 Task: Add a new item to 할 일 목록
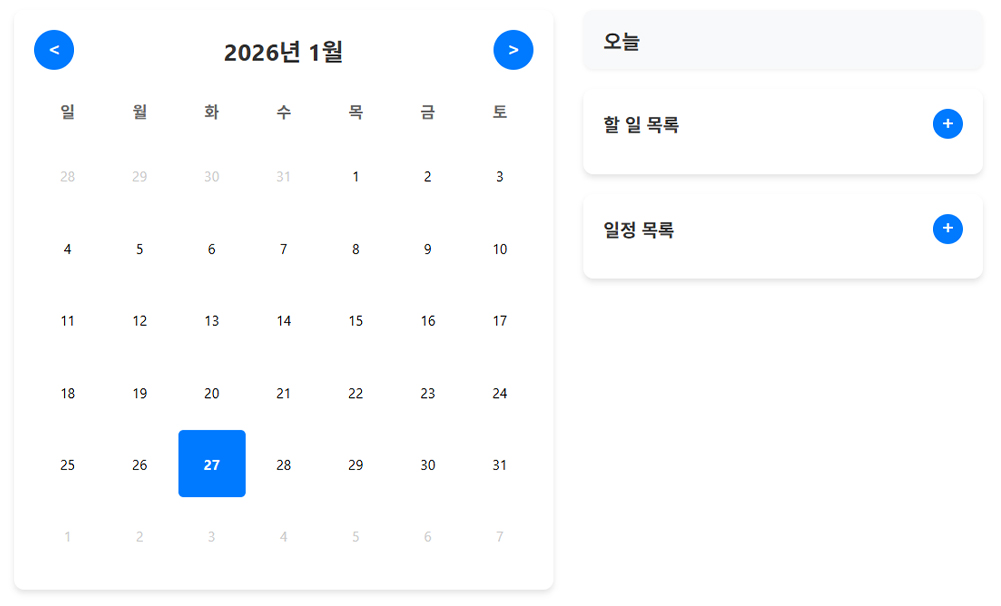click(x=947, y=124)
